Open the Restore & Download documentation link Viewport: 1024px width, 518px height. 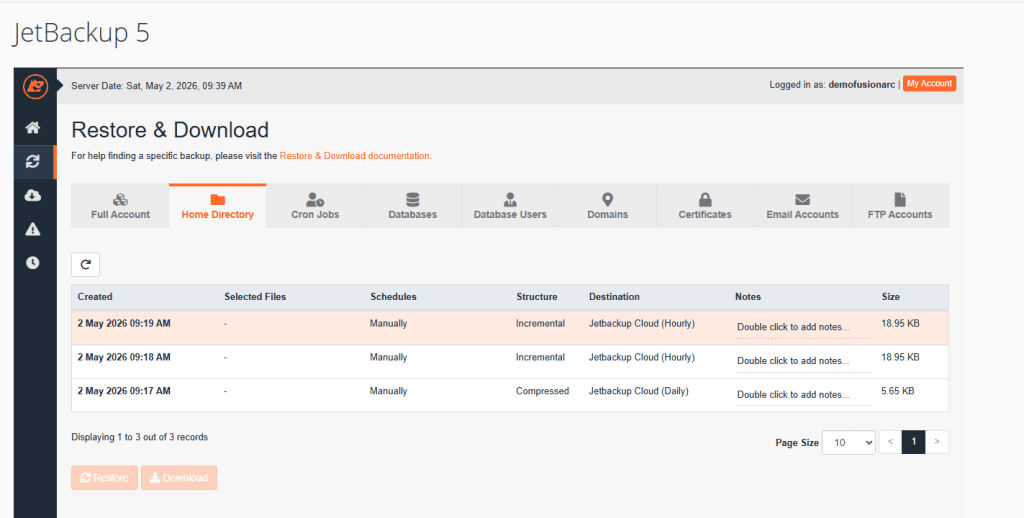click(x=355, y=156)
